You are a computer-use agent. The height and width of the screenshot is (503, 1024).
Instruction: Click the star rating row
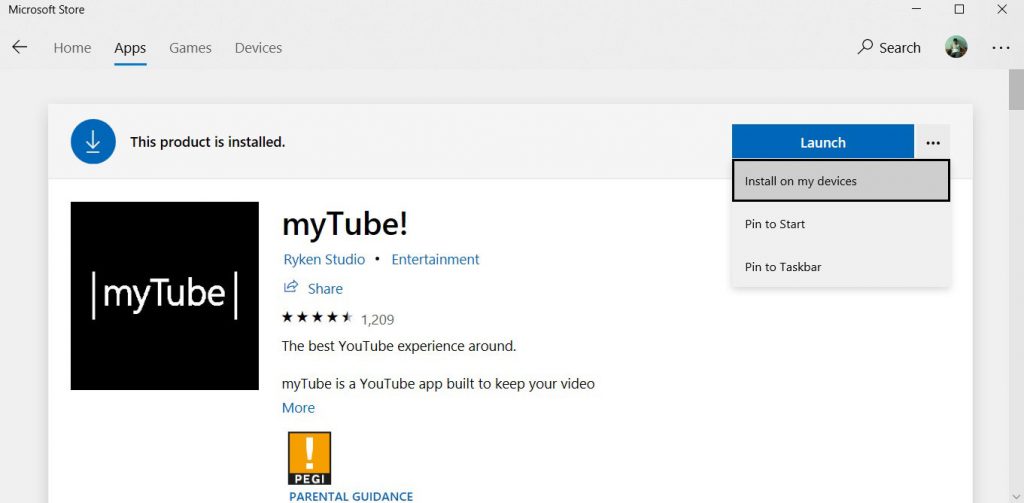point(317,318)
